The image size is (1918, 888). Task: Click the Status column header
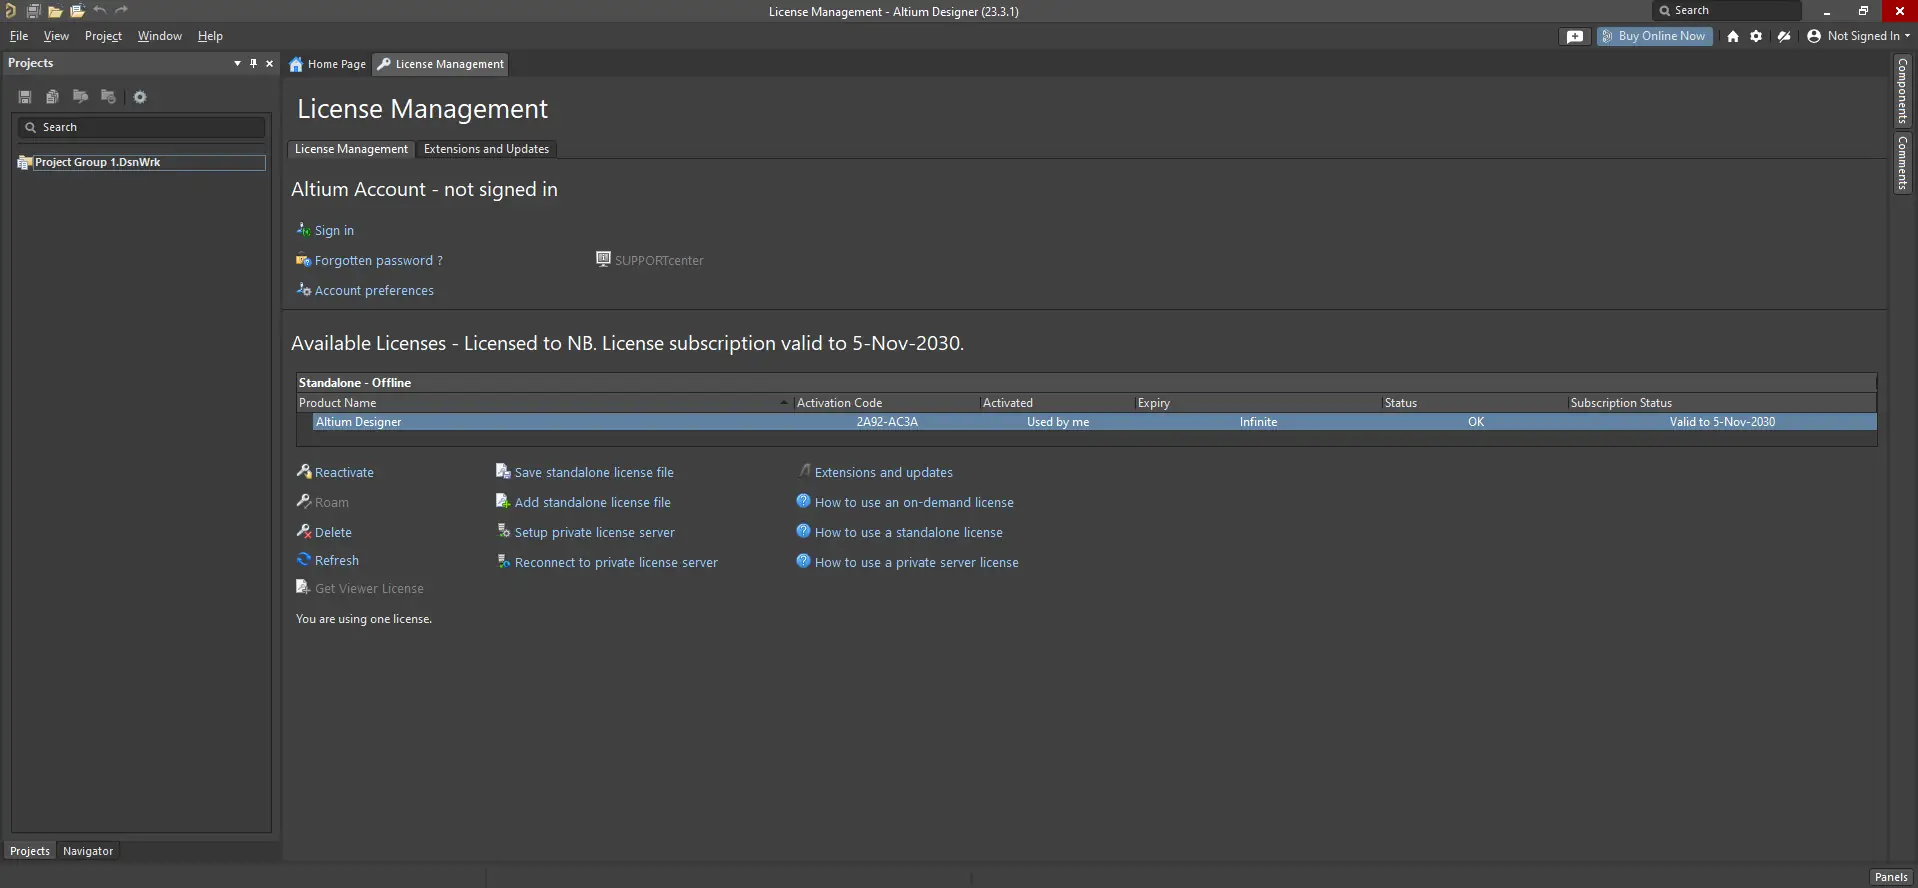1475,403
